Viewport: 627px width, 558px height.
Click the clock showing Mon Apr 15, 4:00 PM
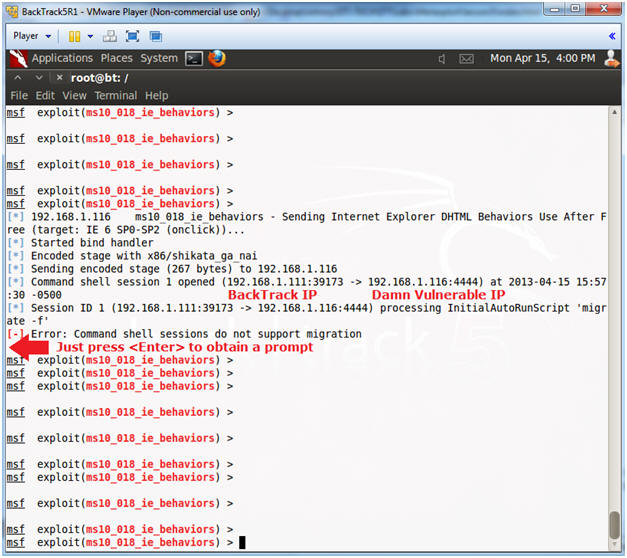(543, 58)
